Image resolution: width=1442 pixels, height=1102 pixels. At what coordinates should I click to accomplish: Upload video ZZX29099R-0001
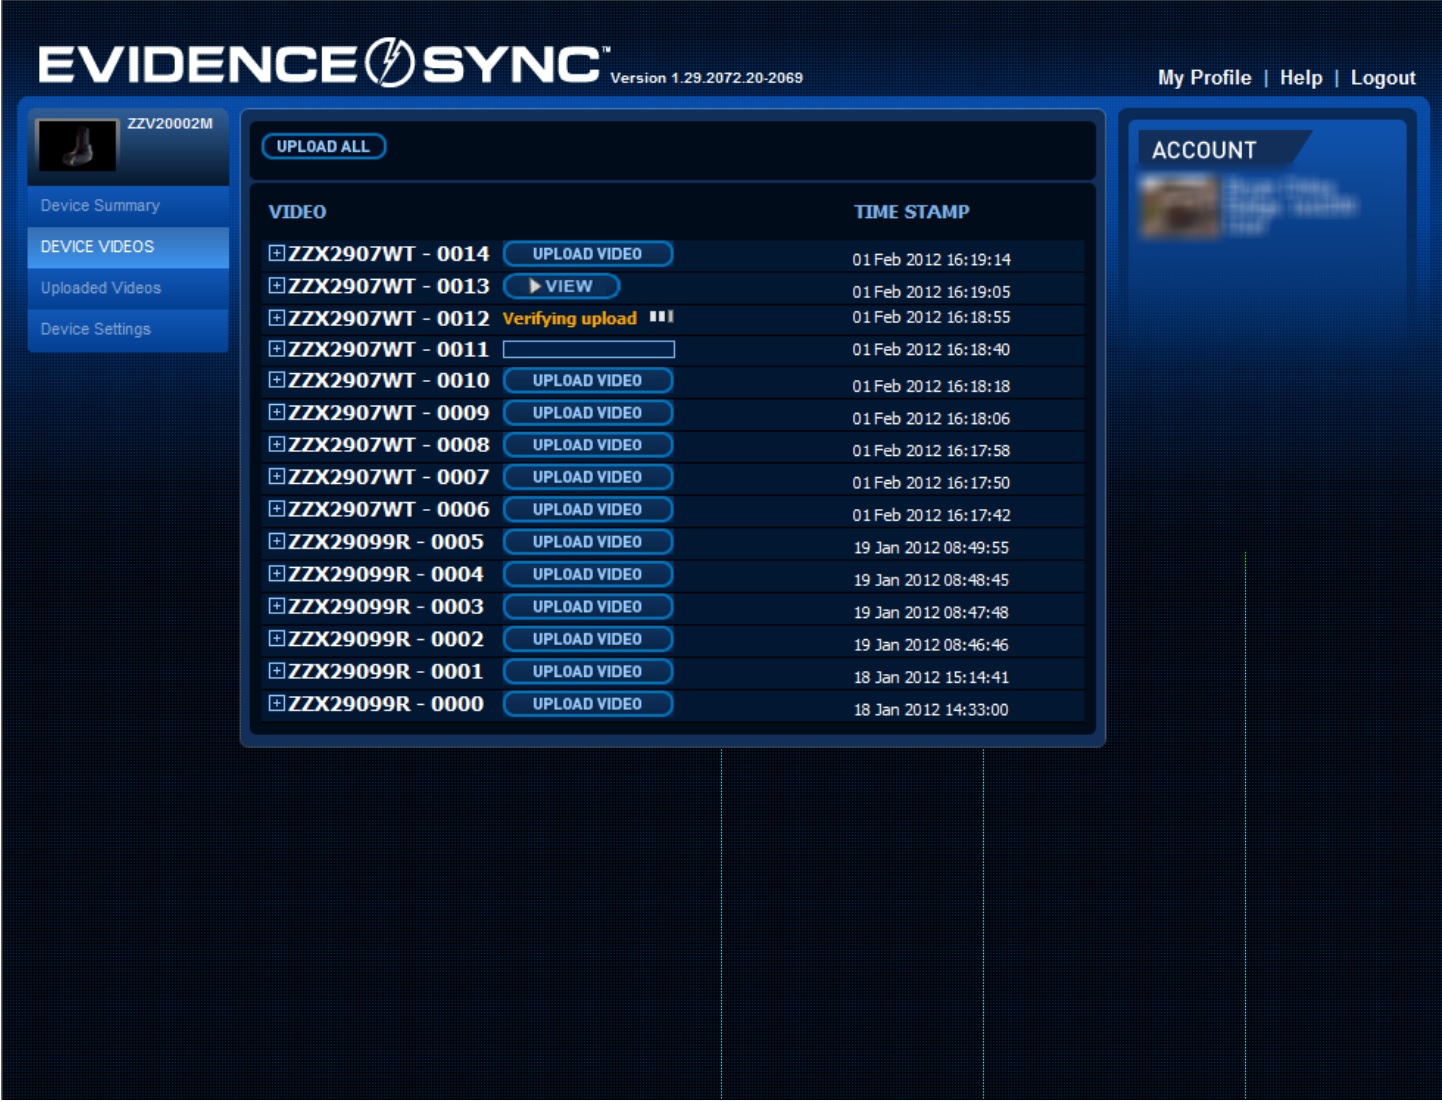tap(588, 671)
